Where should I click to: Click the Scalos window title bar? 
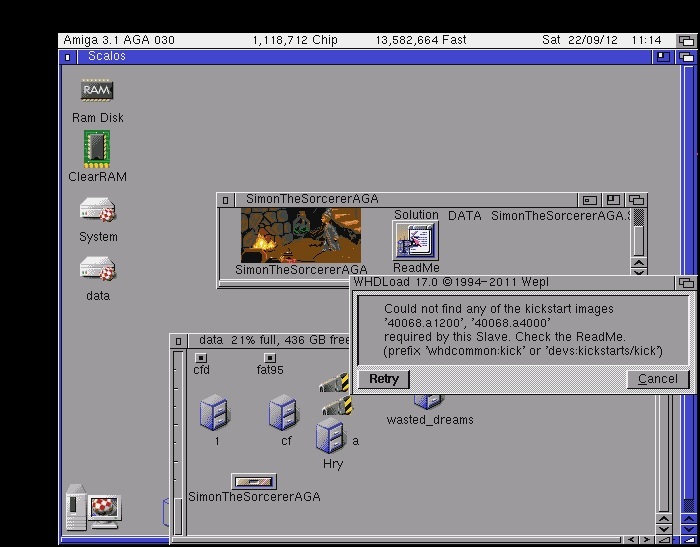pyautogui.click(x=350, y=57)
